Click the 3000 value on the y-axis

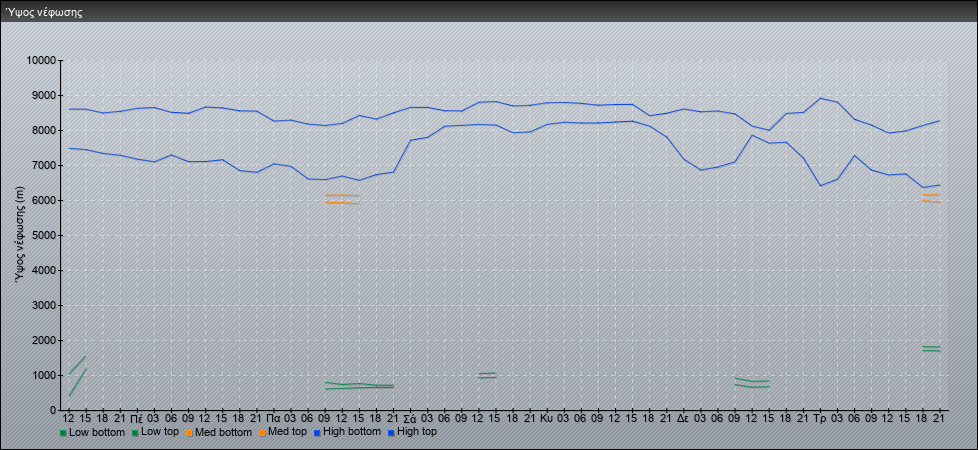pos(43,305)
